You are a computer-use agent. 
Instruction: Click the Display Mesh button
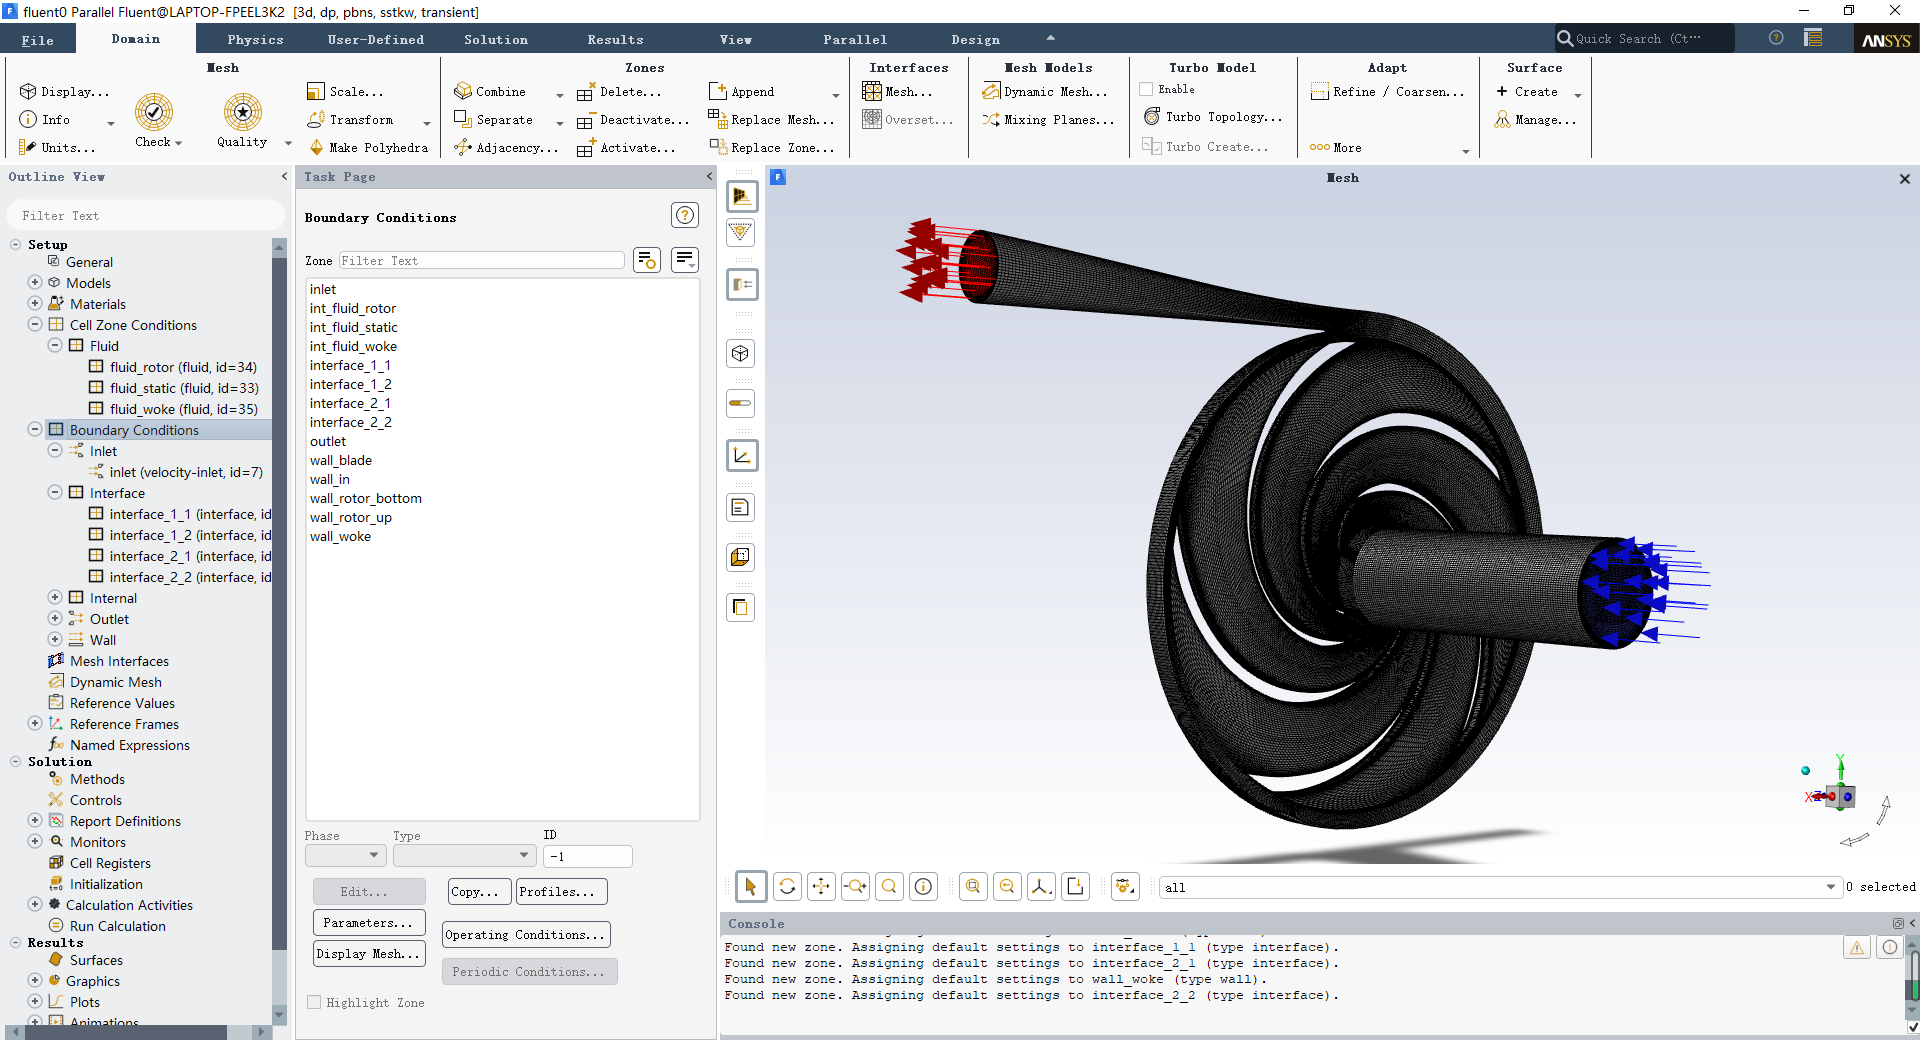click(368, 954)
